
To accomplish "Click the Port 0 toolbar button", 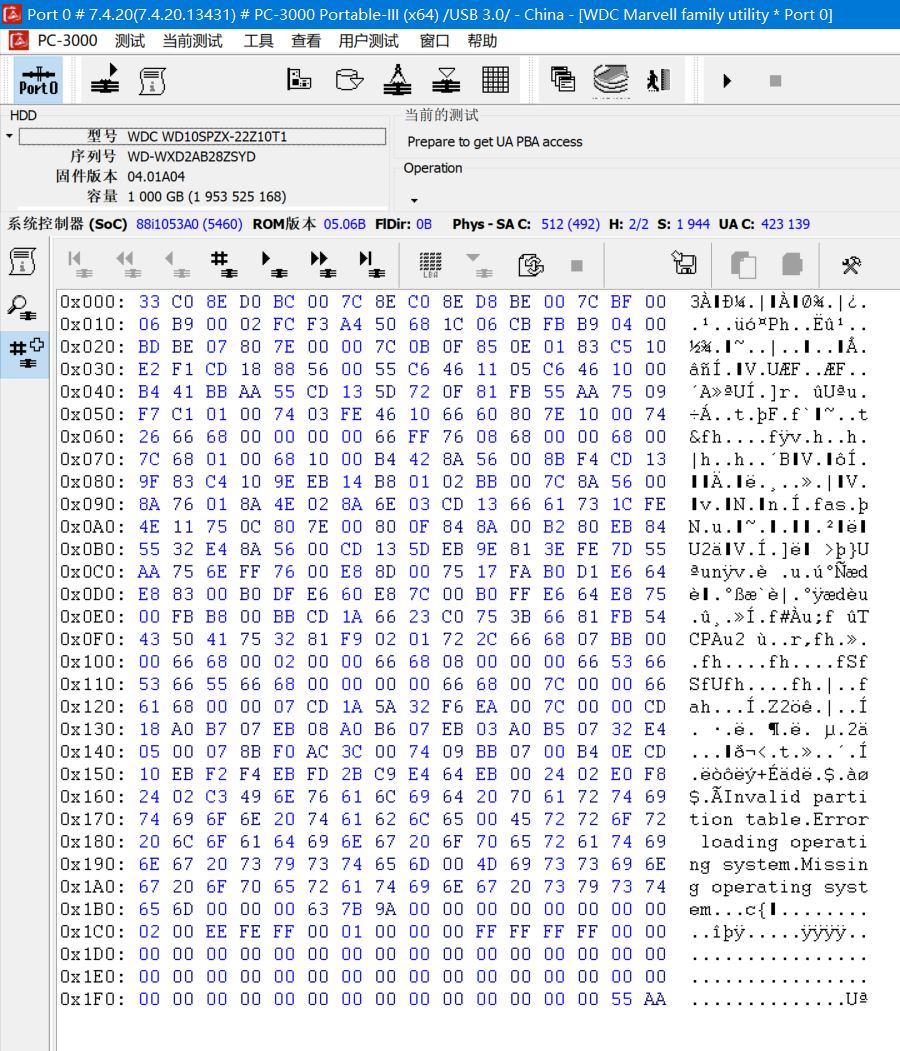I will [38, 80].
